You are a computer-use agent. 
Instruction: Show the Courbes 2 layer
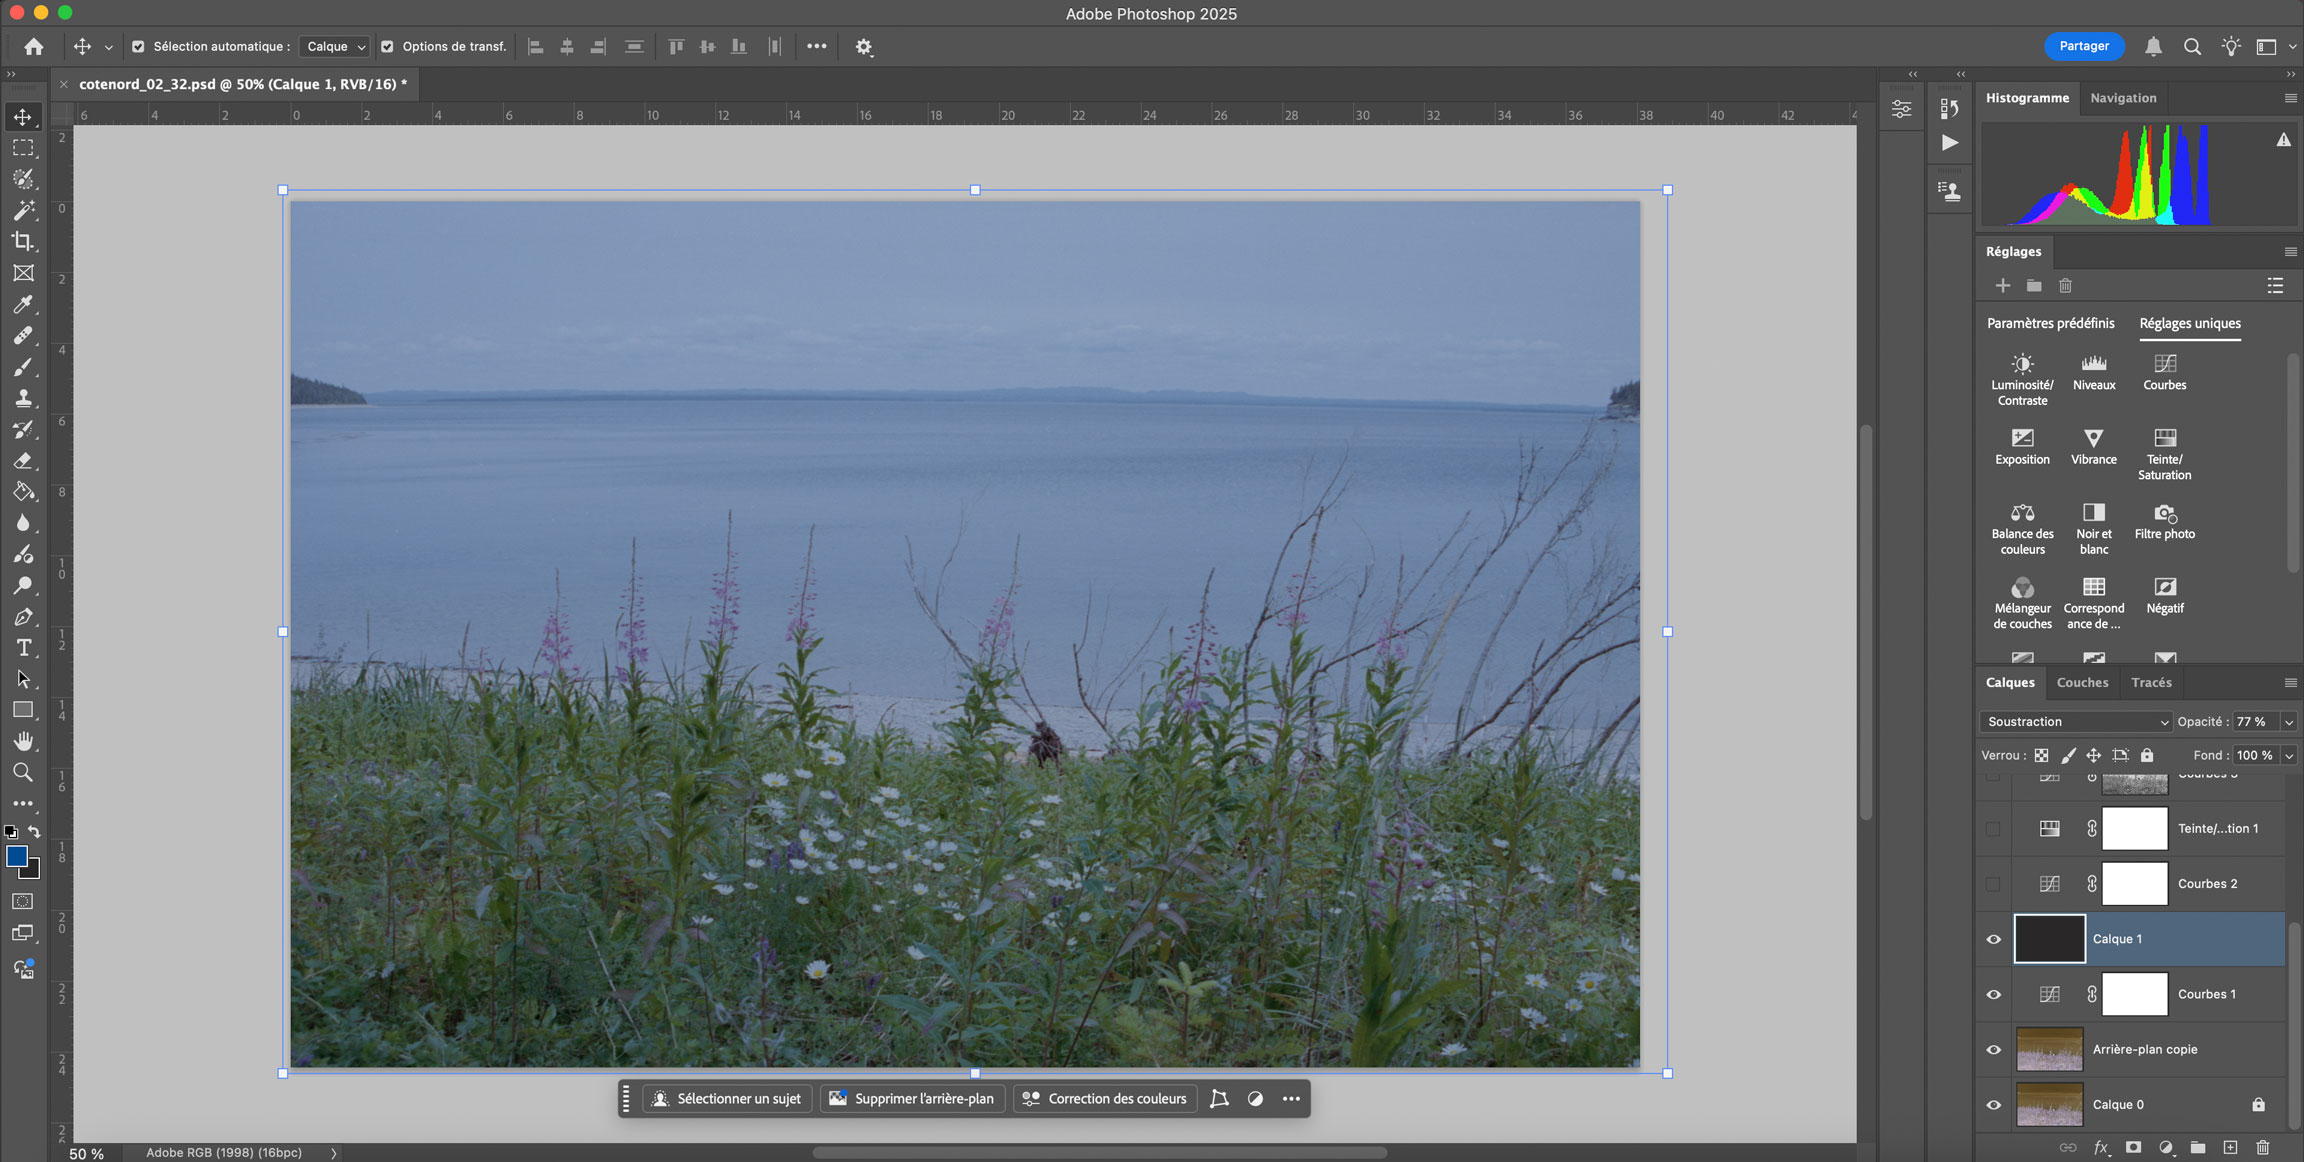[x=1993, y=884]
